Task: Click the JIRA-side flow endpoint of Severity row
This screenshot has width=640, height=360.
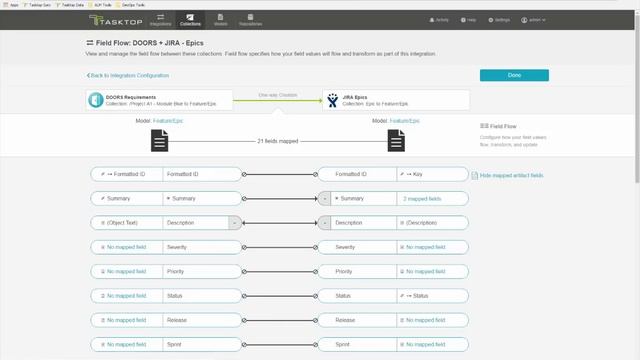Action: pyautogui.click(x=315, y=247)
